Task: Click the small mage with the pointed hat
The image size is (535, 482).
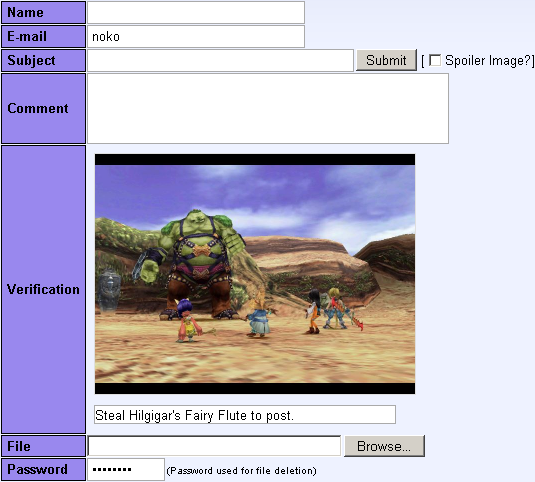Action: (x=259, y=314)
